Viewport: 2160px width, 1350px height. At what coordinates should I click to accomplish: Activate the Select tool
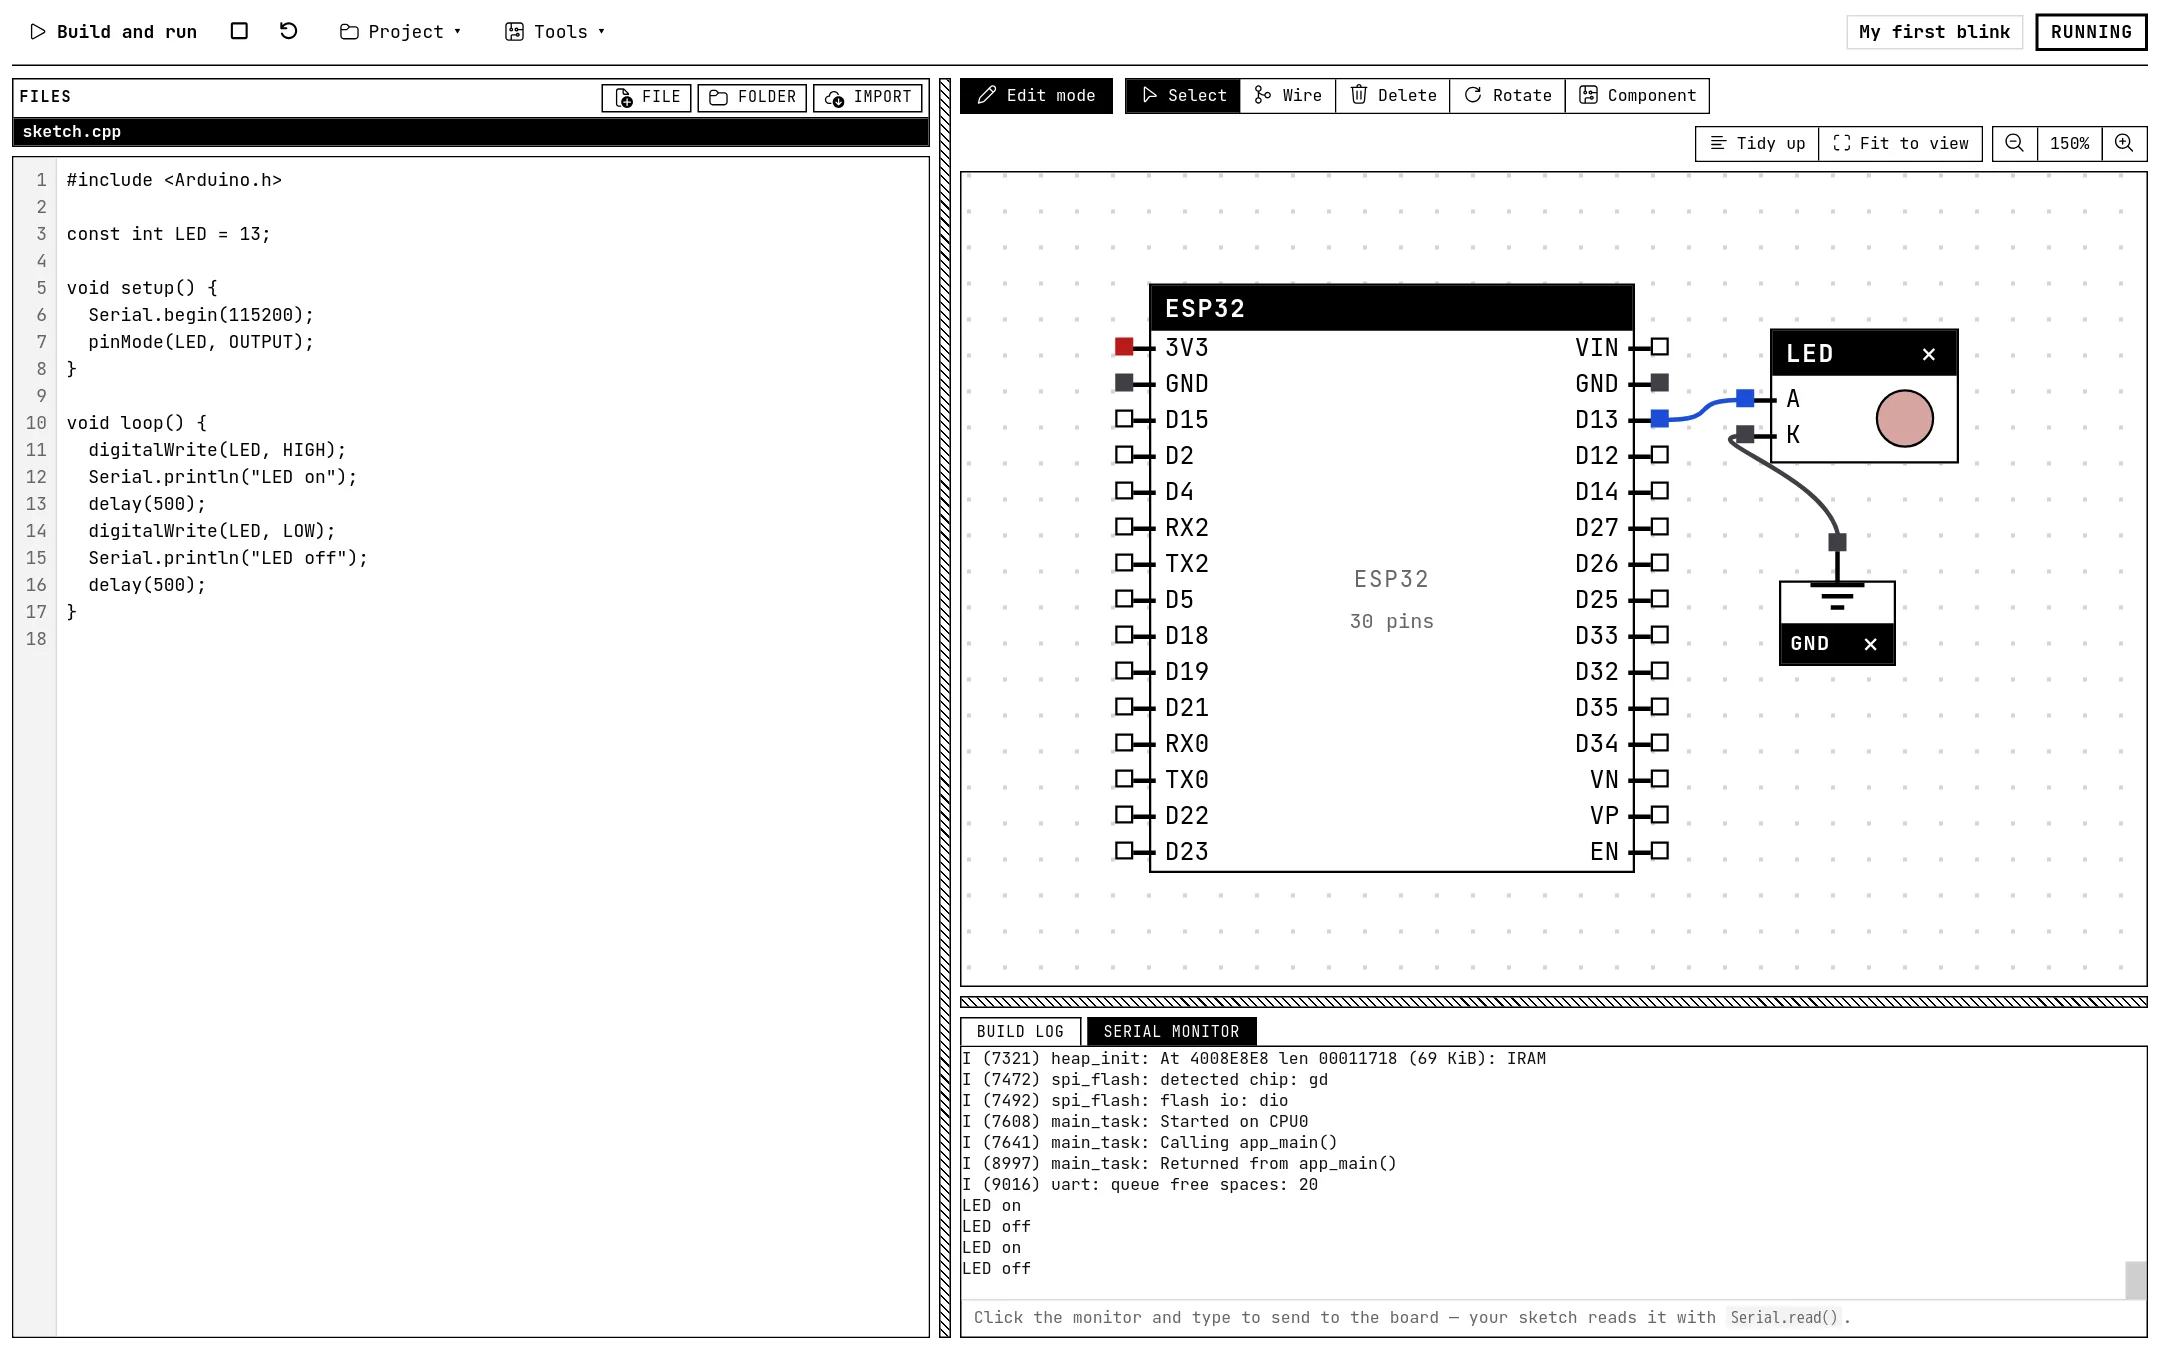click(x=1183, y=96)
